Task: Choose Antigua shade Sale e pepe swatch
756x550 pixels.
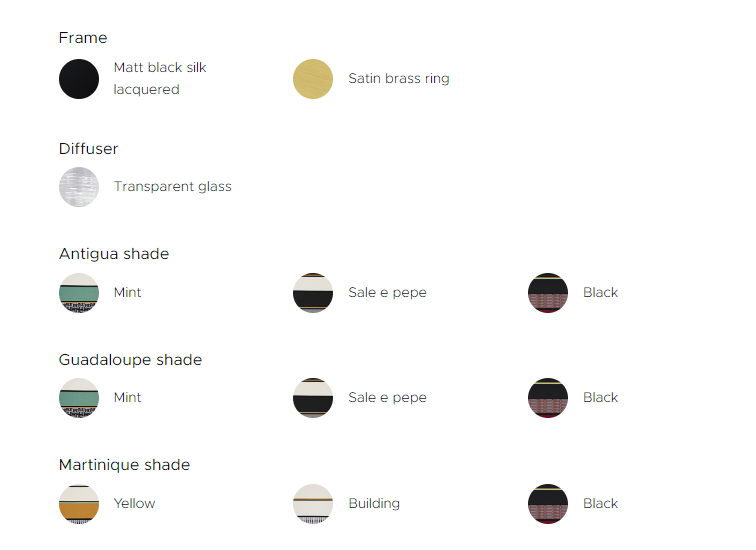Action: [313, 293]
